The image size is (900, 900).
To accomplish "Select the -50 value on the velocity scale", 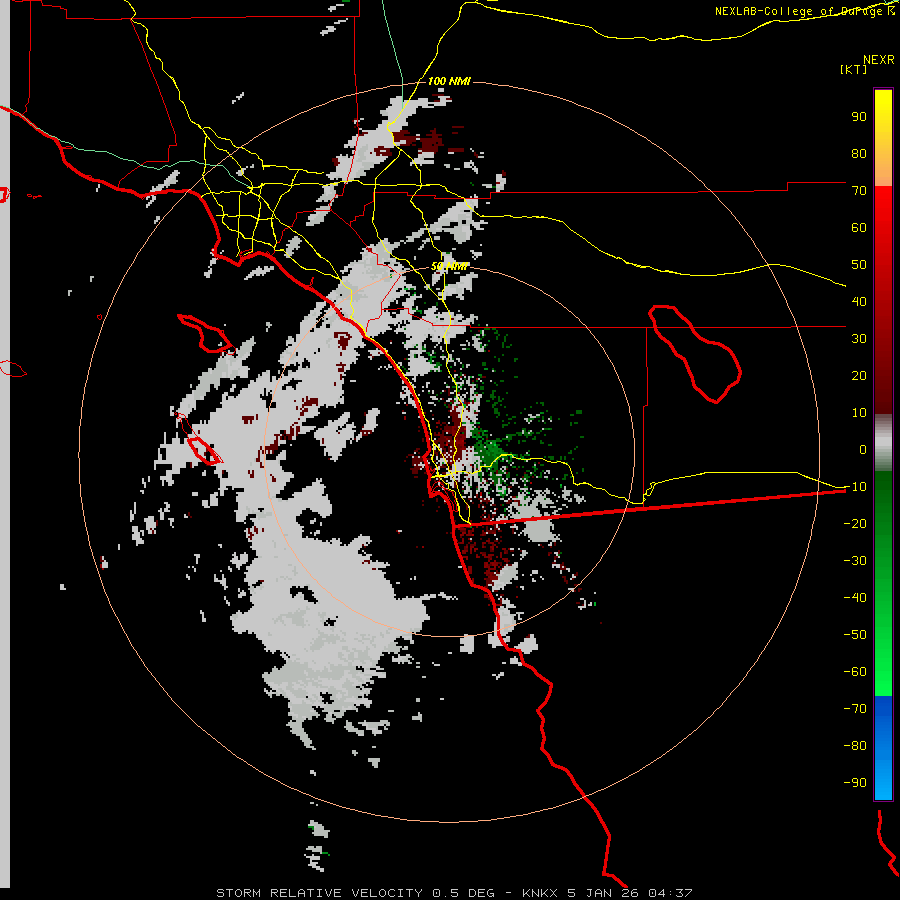I will [x=855, y=635].
